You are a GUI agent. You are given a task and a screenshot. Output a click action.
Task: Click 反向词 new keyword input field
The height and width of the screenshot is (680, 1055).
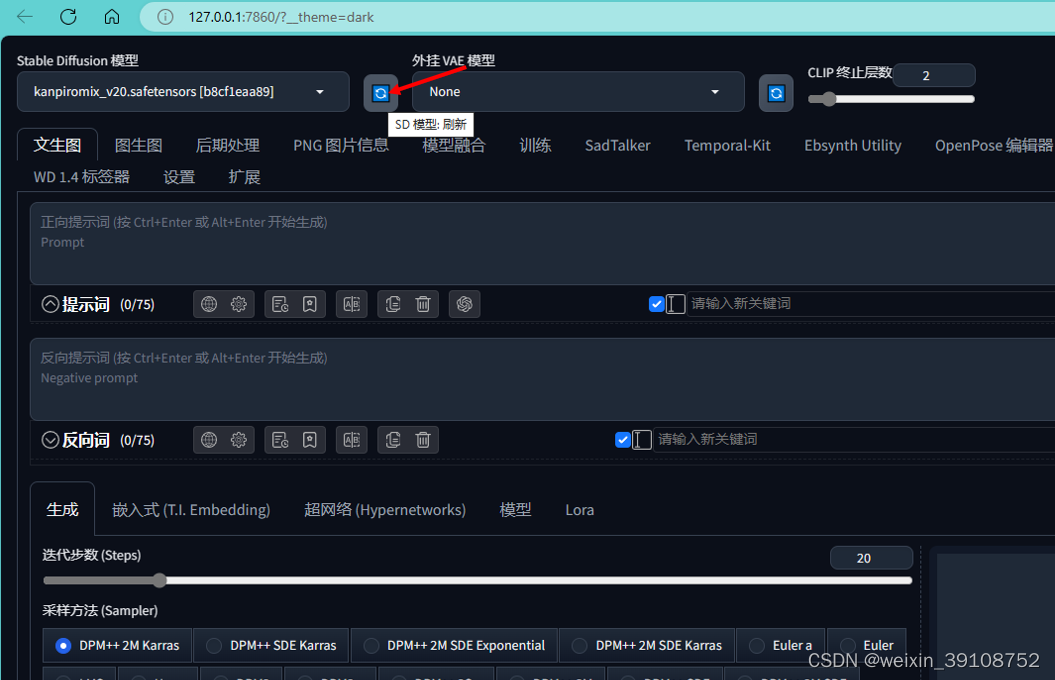click(x=854, y=440)
